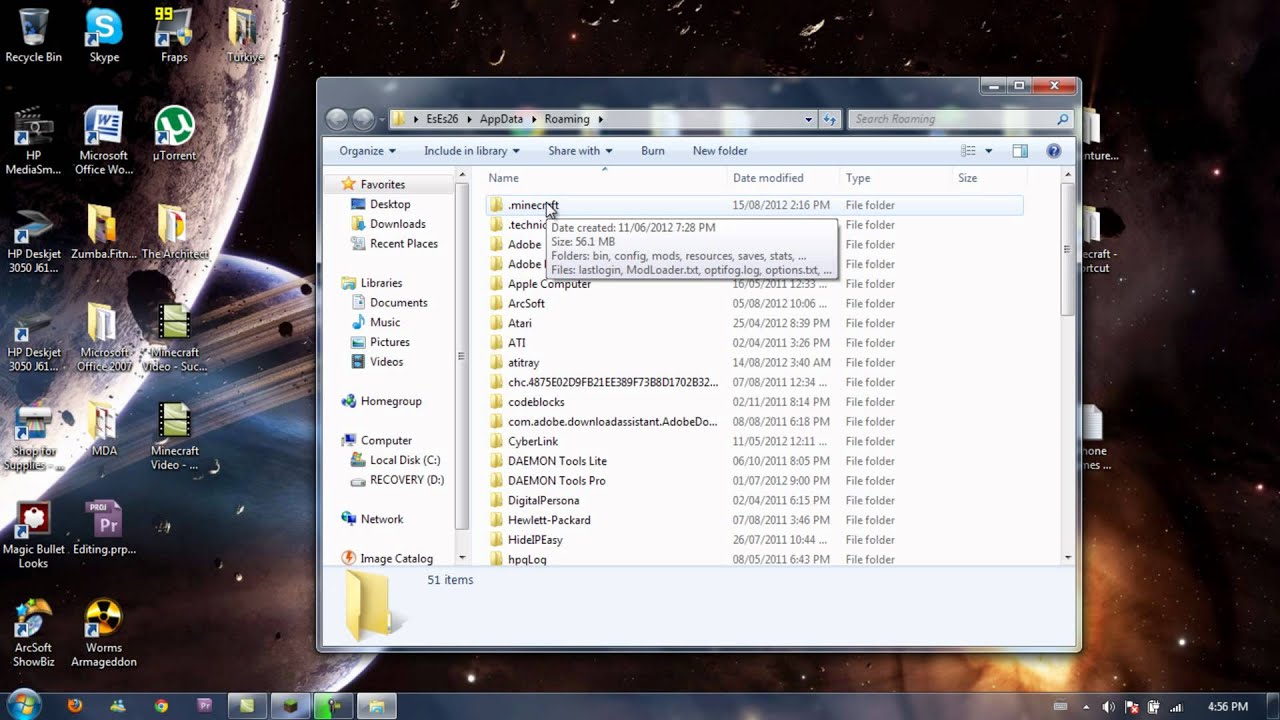Open Local Disk (C:) in navigation pane

tap(395, 460)
